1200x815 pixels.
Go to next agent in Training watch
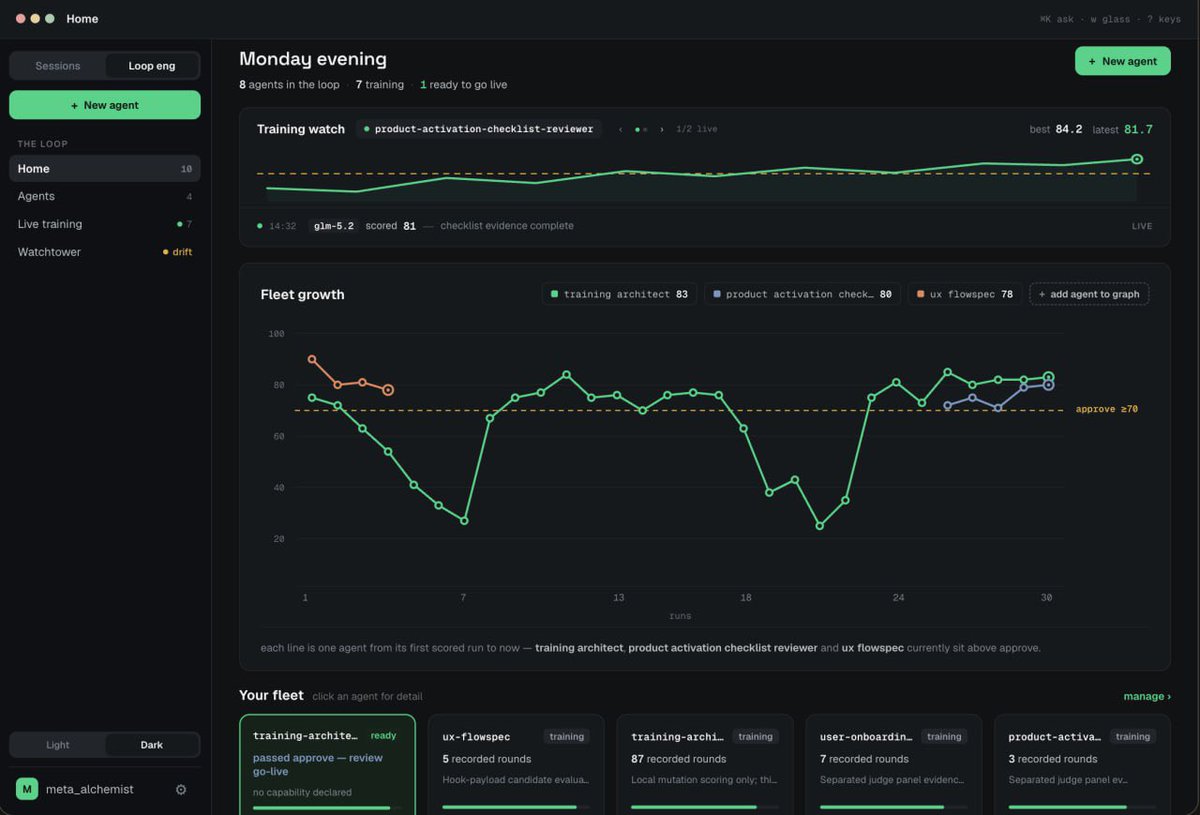pyautogui.click(x=661, y=129)
